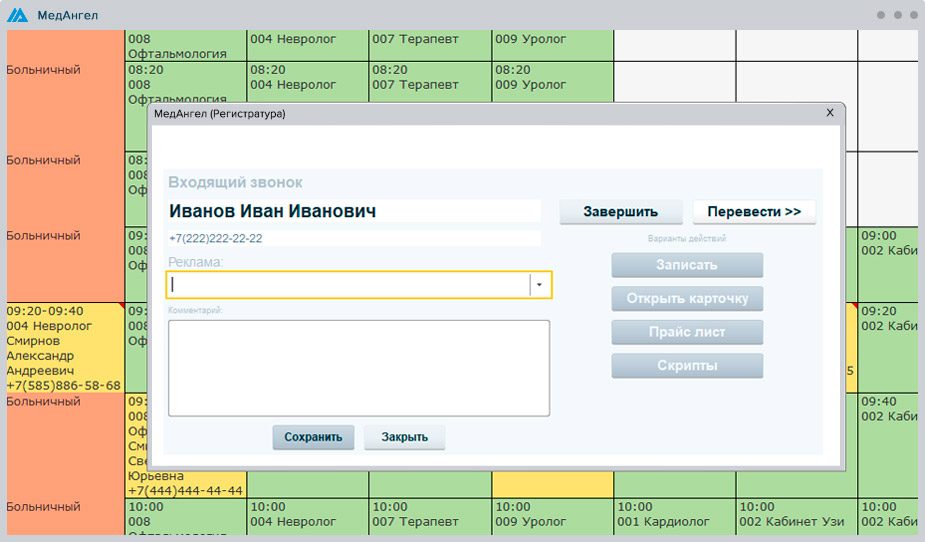Save the call with Сохранить
Screen dimensions: 925x542
[x=313, y=437]
